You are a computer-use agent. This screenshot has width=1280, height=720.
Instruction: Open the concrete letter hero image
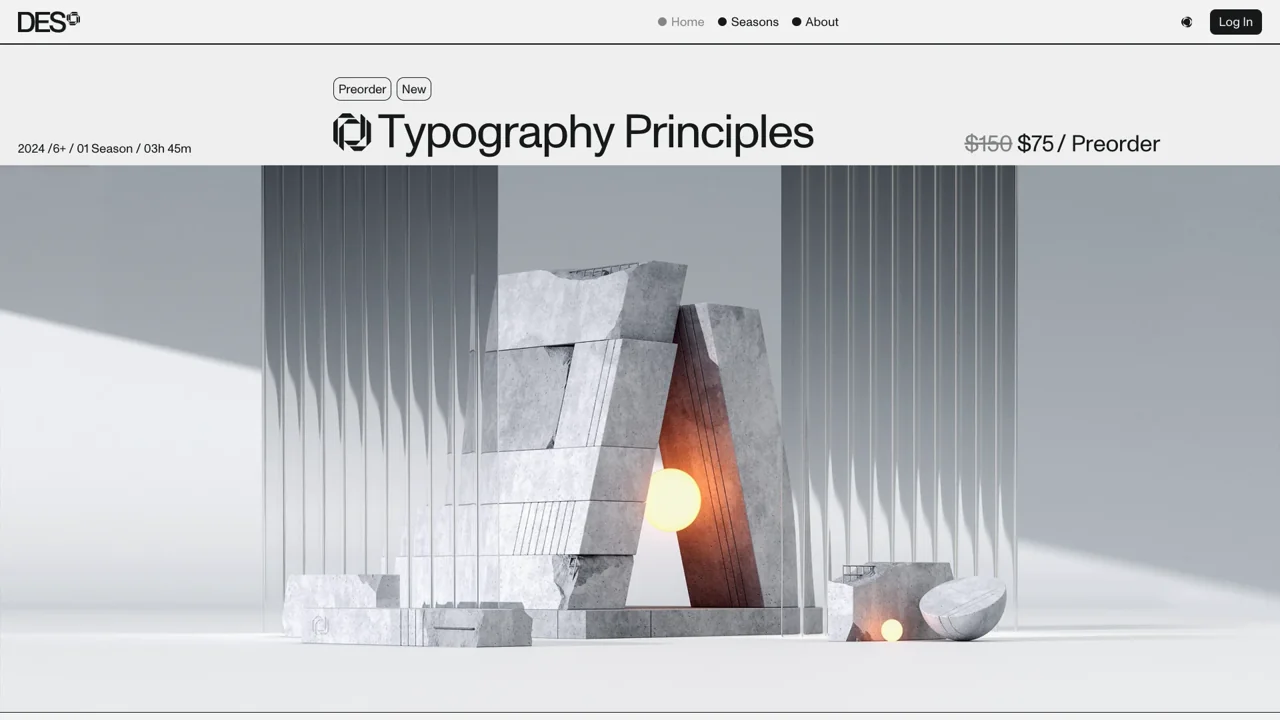pos(640,438)
